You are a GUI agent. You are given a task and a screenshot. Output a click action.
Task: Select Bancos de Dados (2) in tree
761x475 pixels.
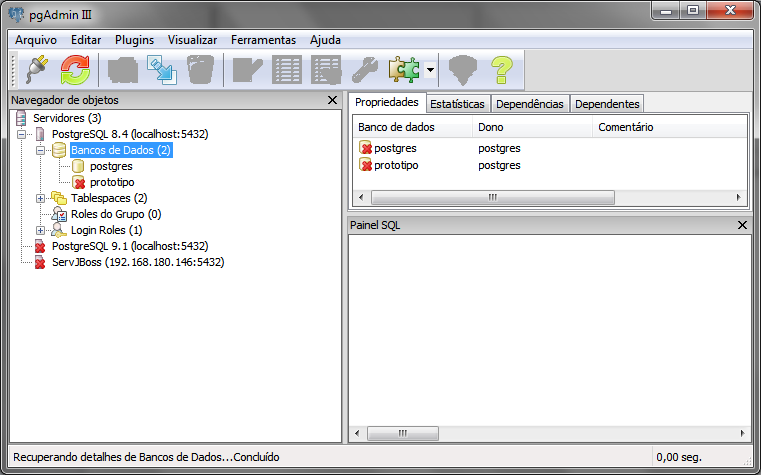tap(121, 150)
